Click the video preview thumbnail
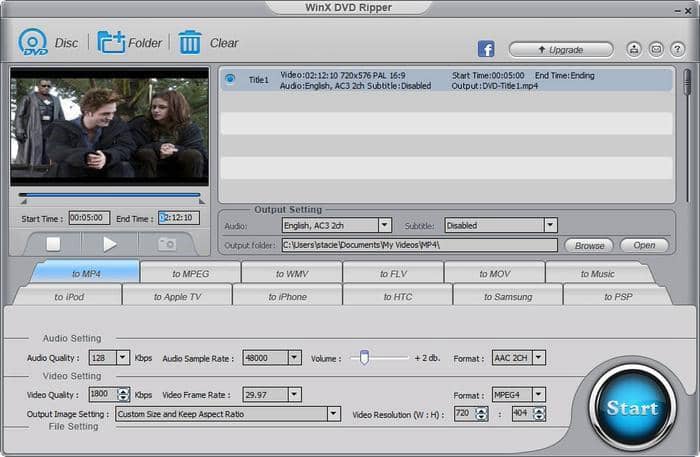Image resolution: width=700 pixels, height=457 pixels. 109,126
